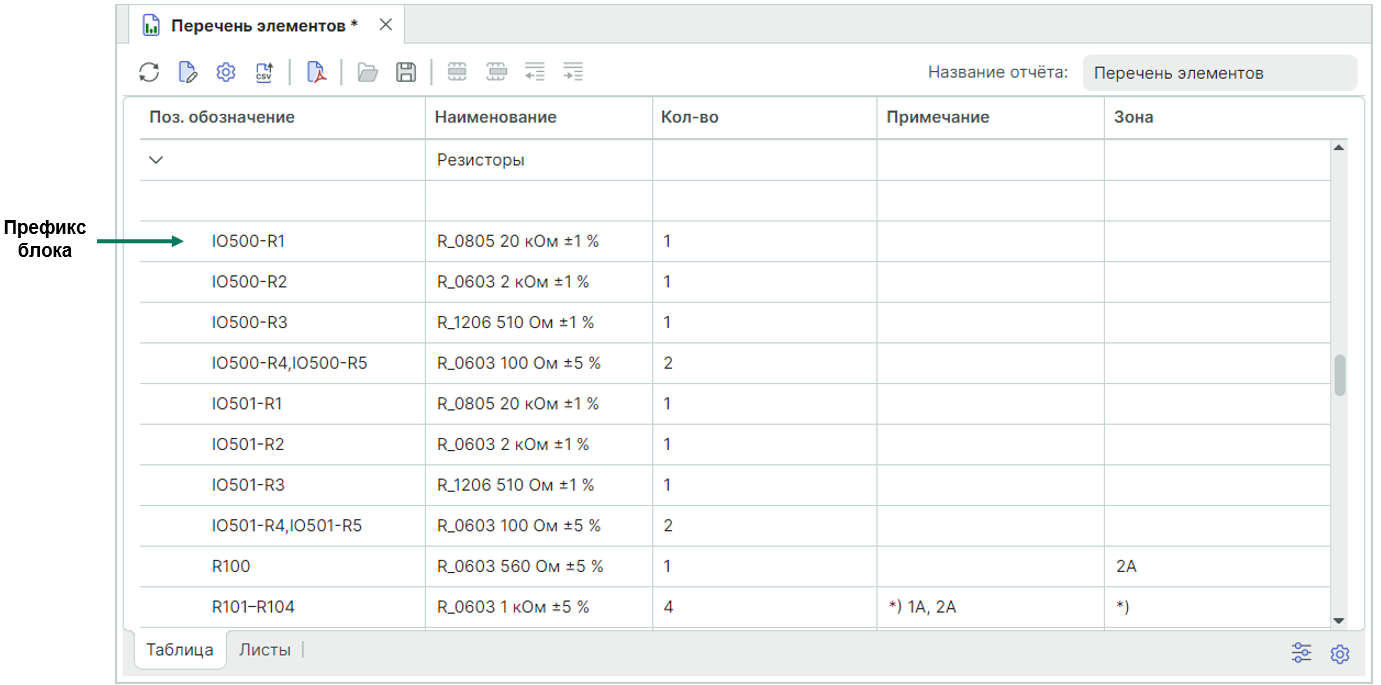The width and height of the screenshot is (1381, 685).
Task: Click the gear icon at bottom right
Action: 1340,654
